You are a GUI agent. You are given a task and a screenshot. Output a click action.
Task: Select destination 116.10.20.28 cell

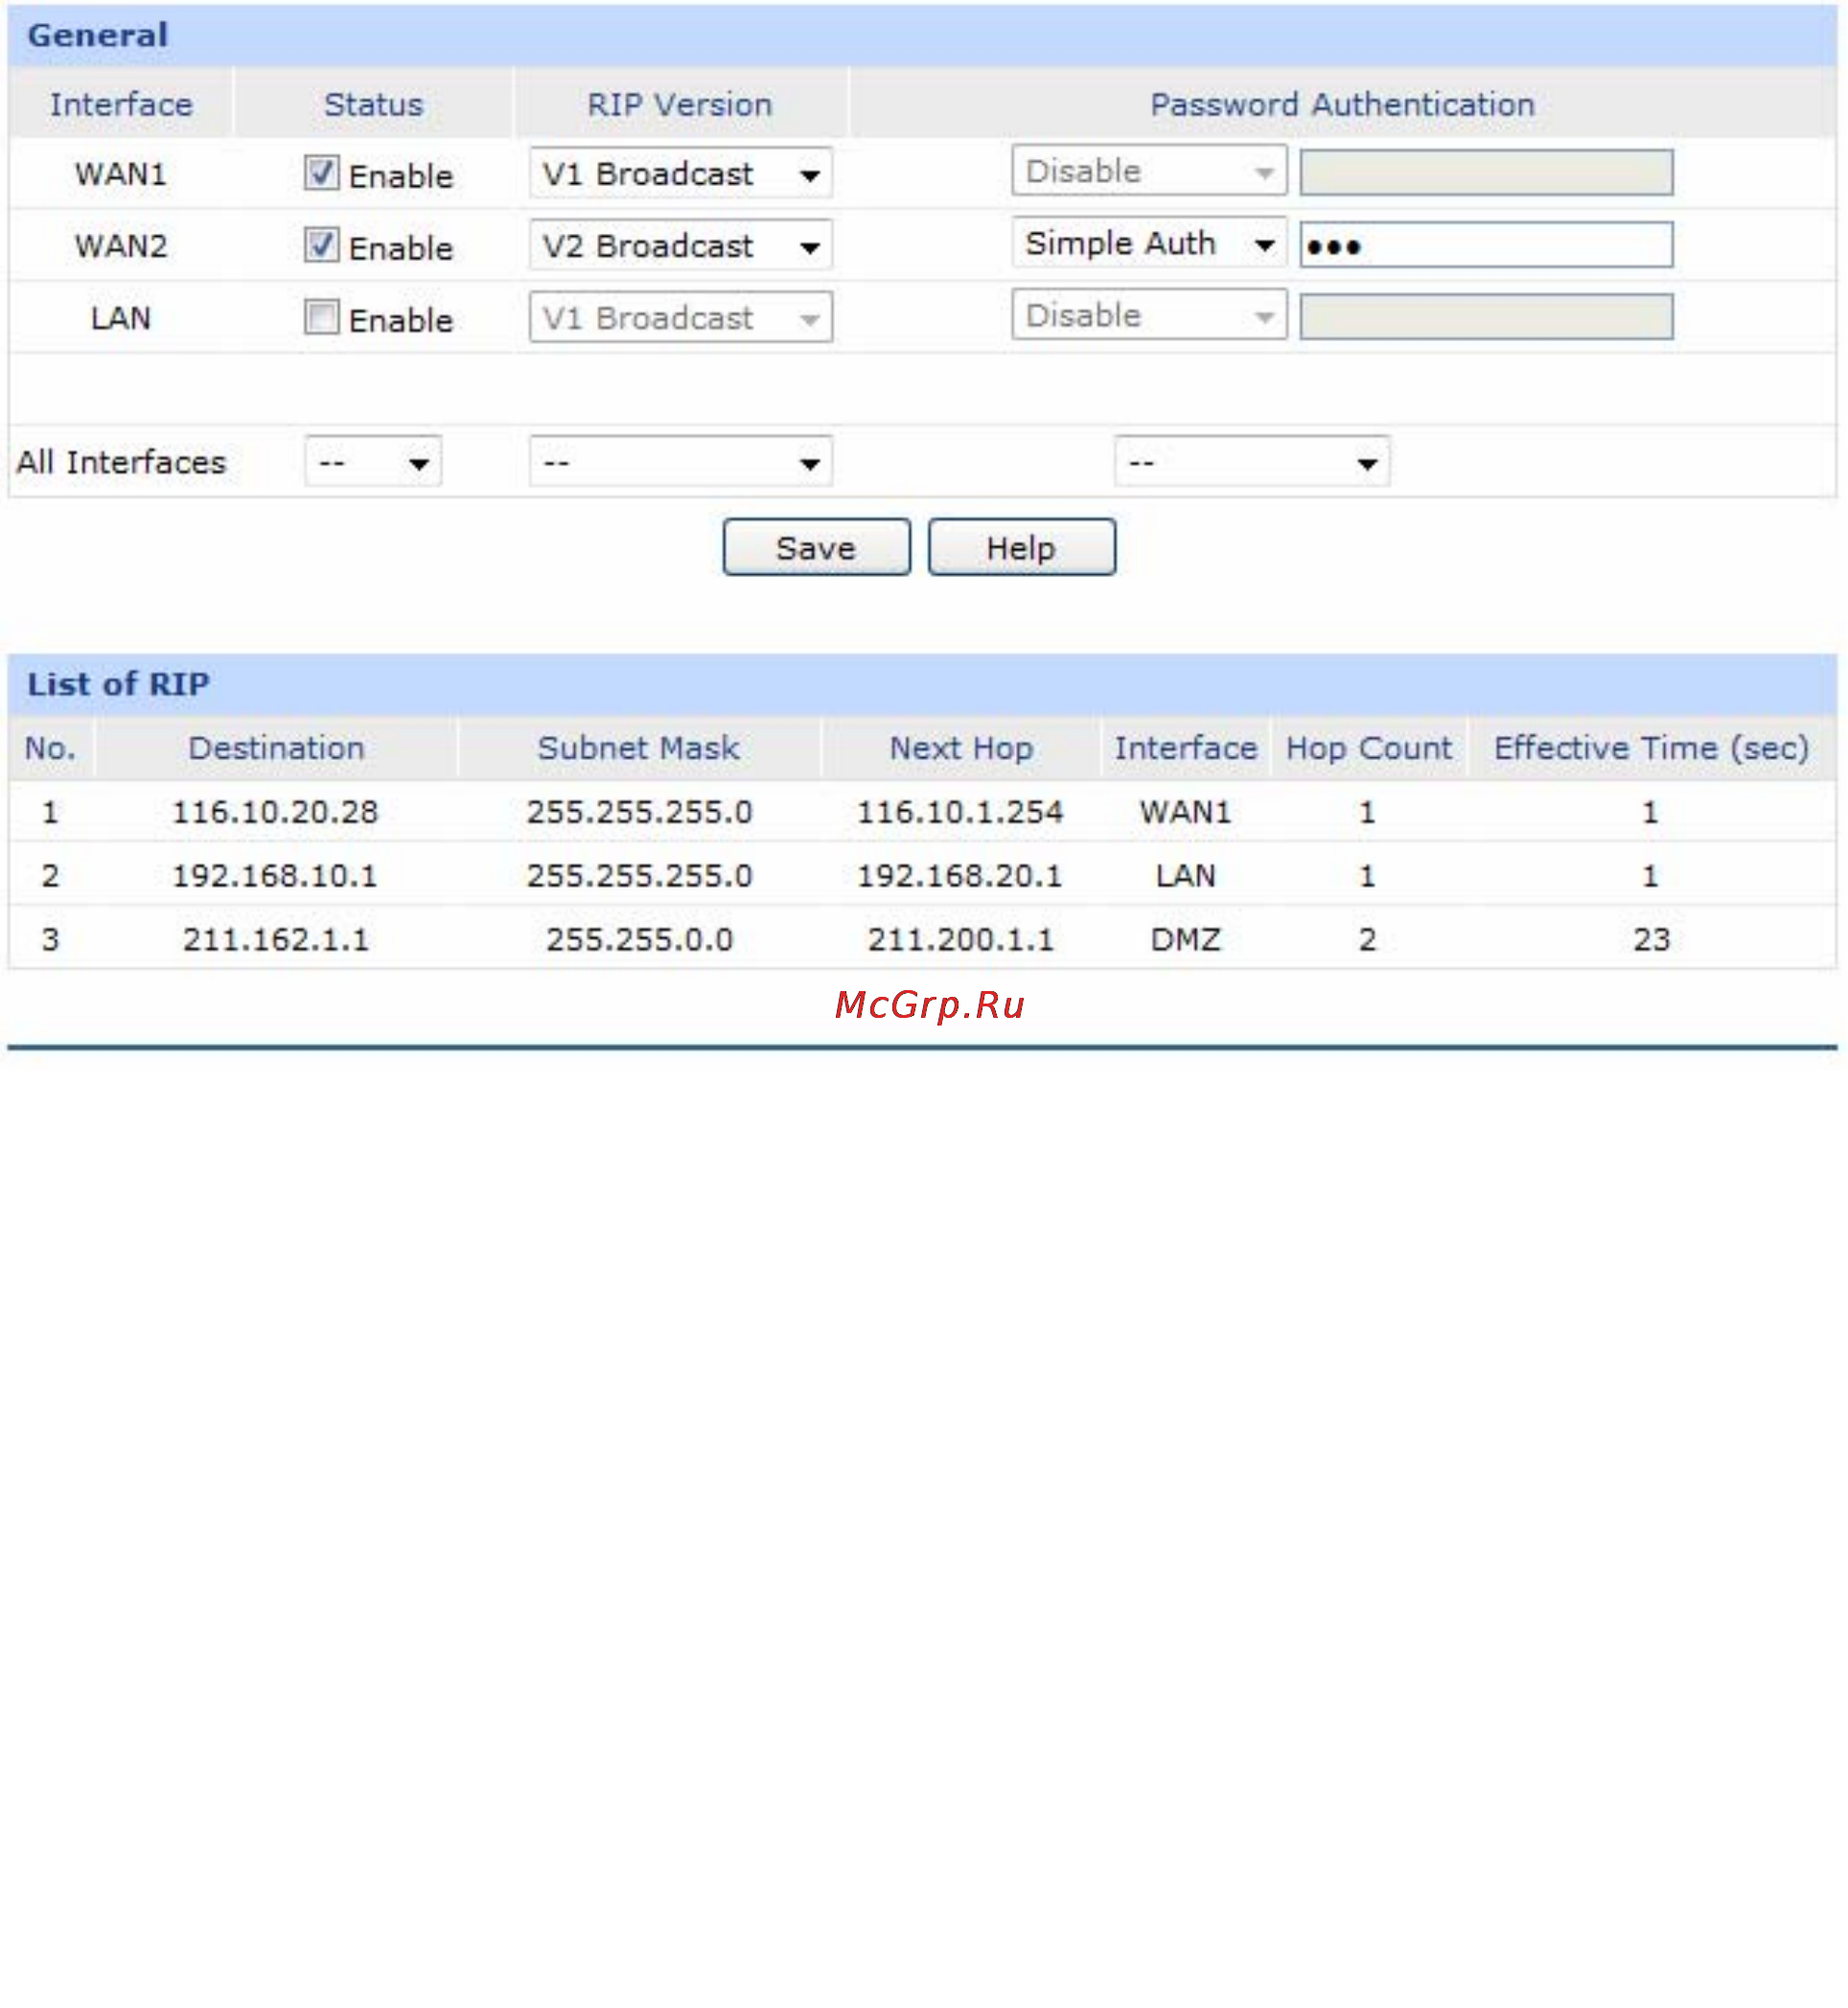click(x=276, y=812)
